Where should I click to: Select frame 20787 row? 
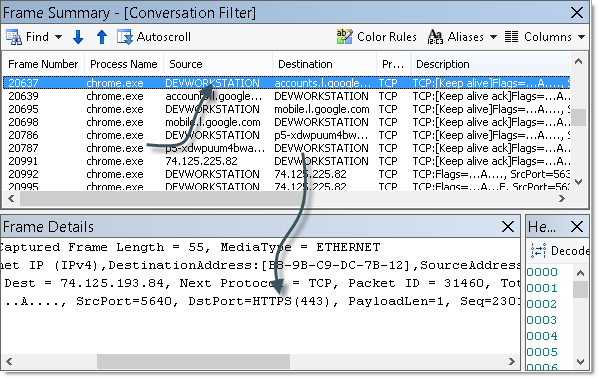coord(287,148)
